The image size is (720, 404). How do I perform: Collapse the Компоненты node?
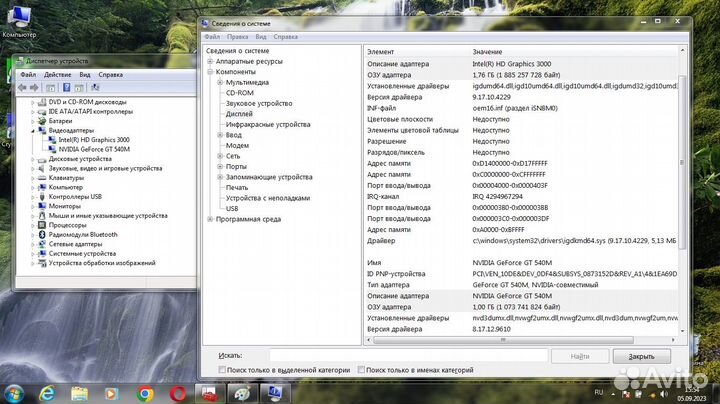210,72
